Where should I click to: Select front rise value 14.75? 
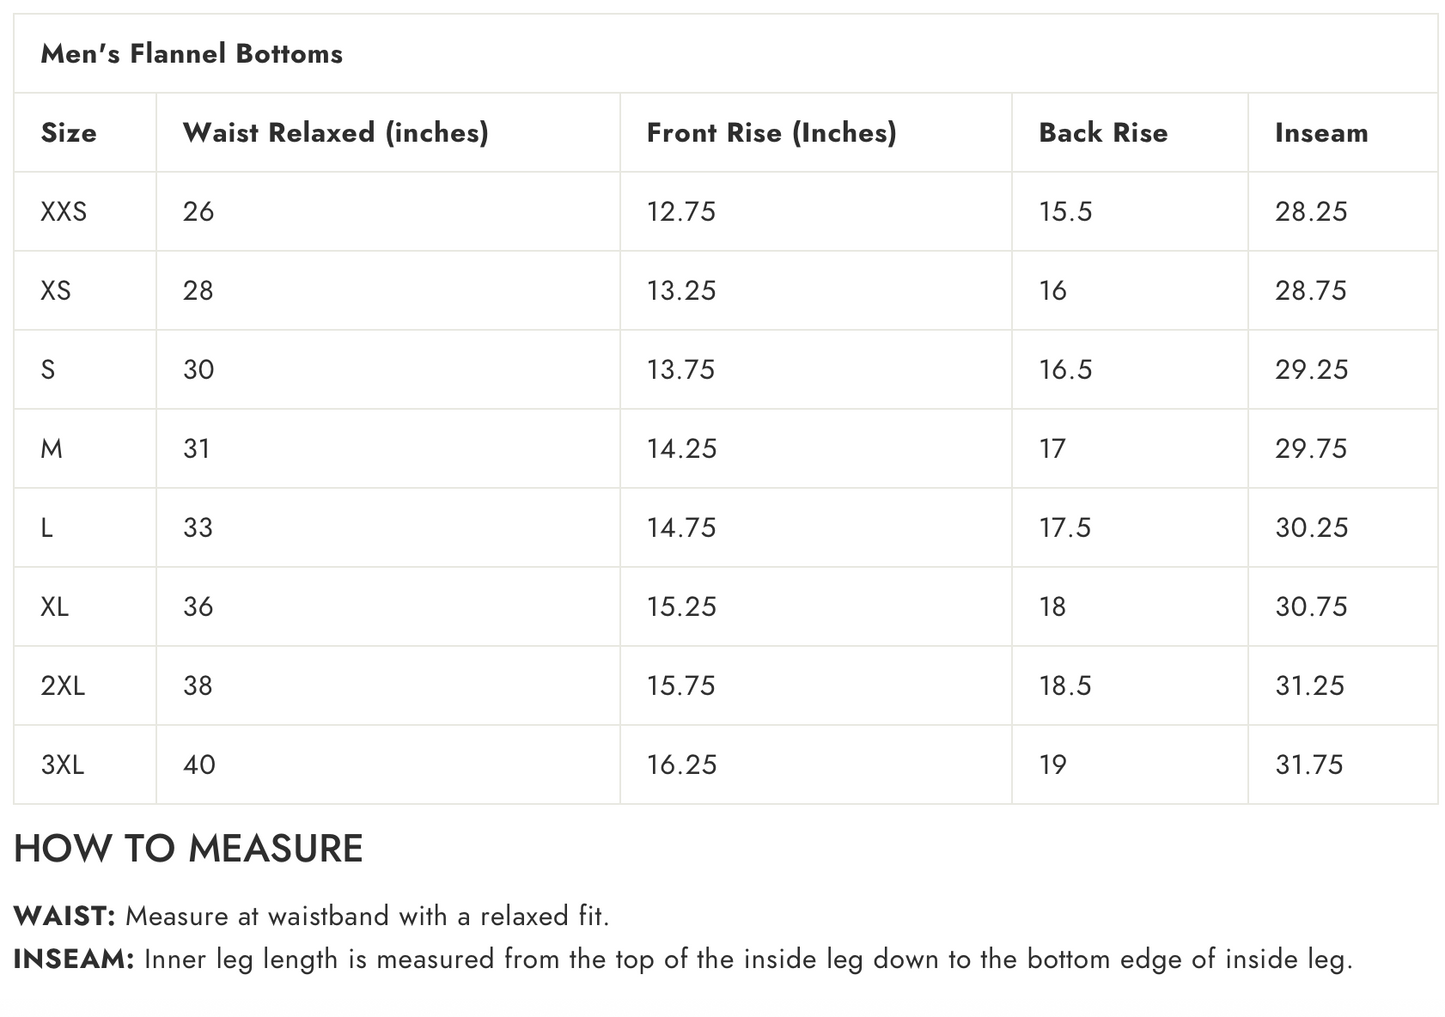point(681,528)
